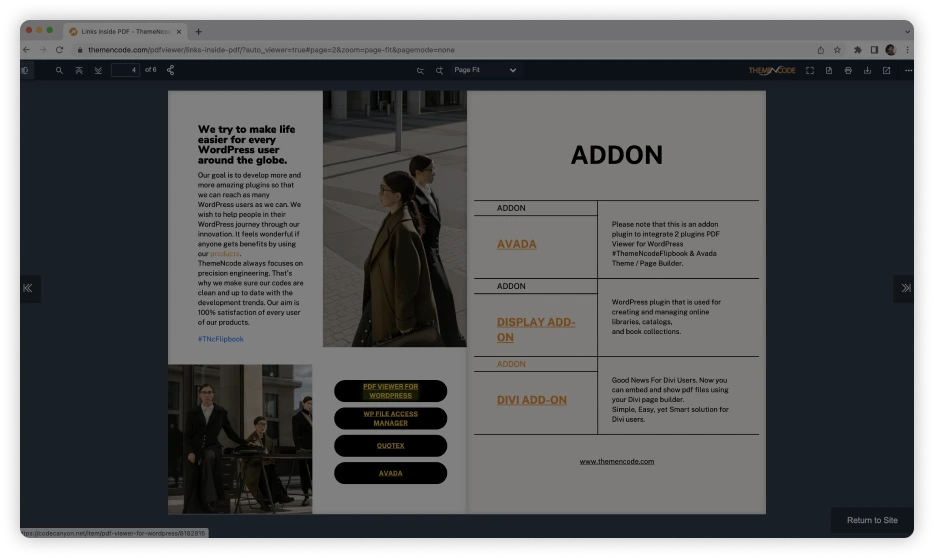Enter fullscreen presentation mode
This screenshot has width=934, height=558.
point(810,70)
